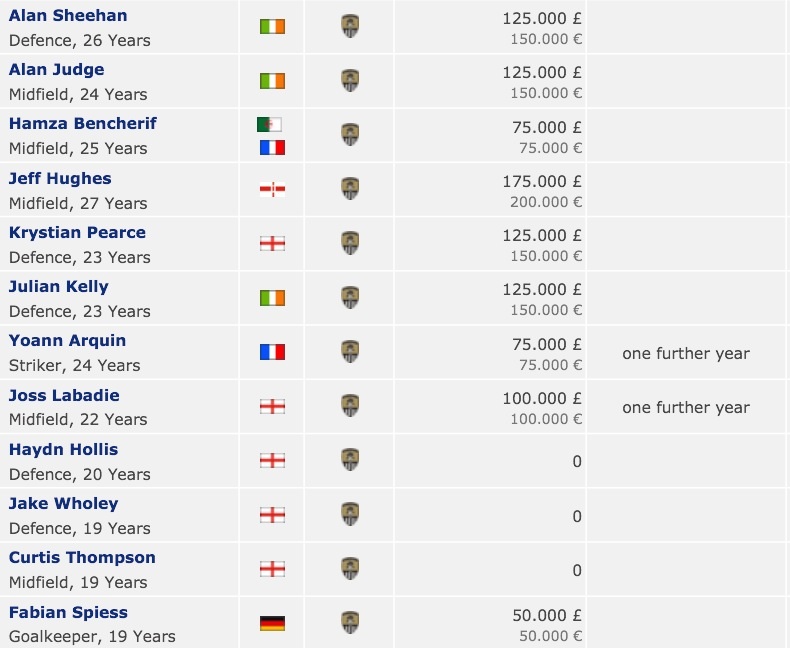Click Jeff Hughes' 175.000 £ market value
This screenshot has width=790, height=648.
pos(543,180)
